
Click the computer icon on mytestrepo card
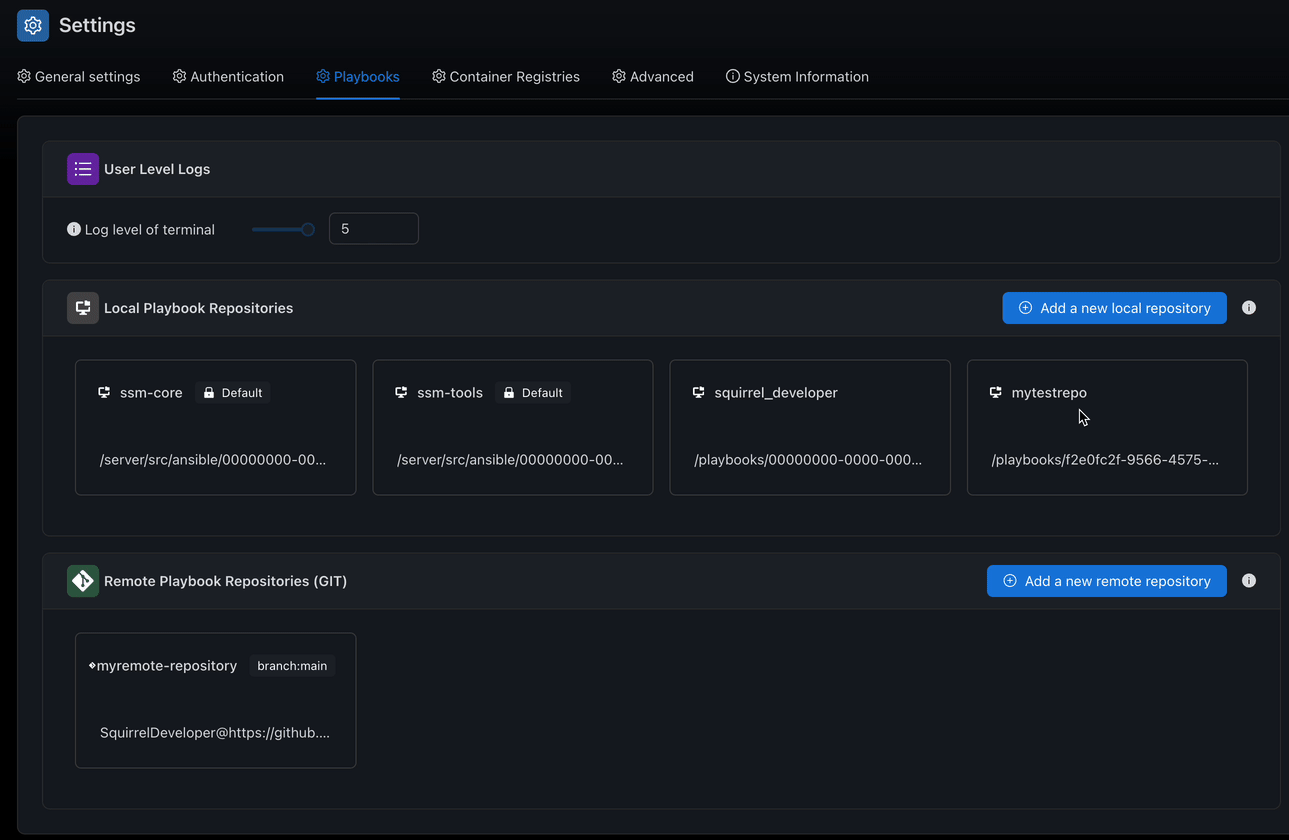point(995,392)
